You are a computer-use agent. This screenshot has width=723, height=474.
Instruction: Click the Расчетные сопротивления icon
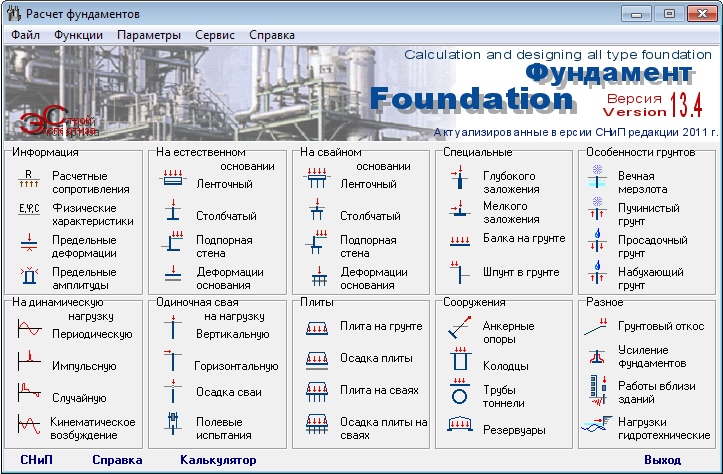coord(29,179)
